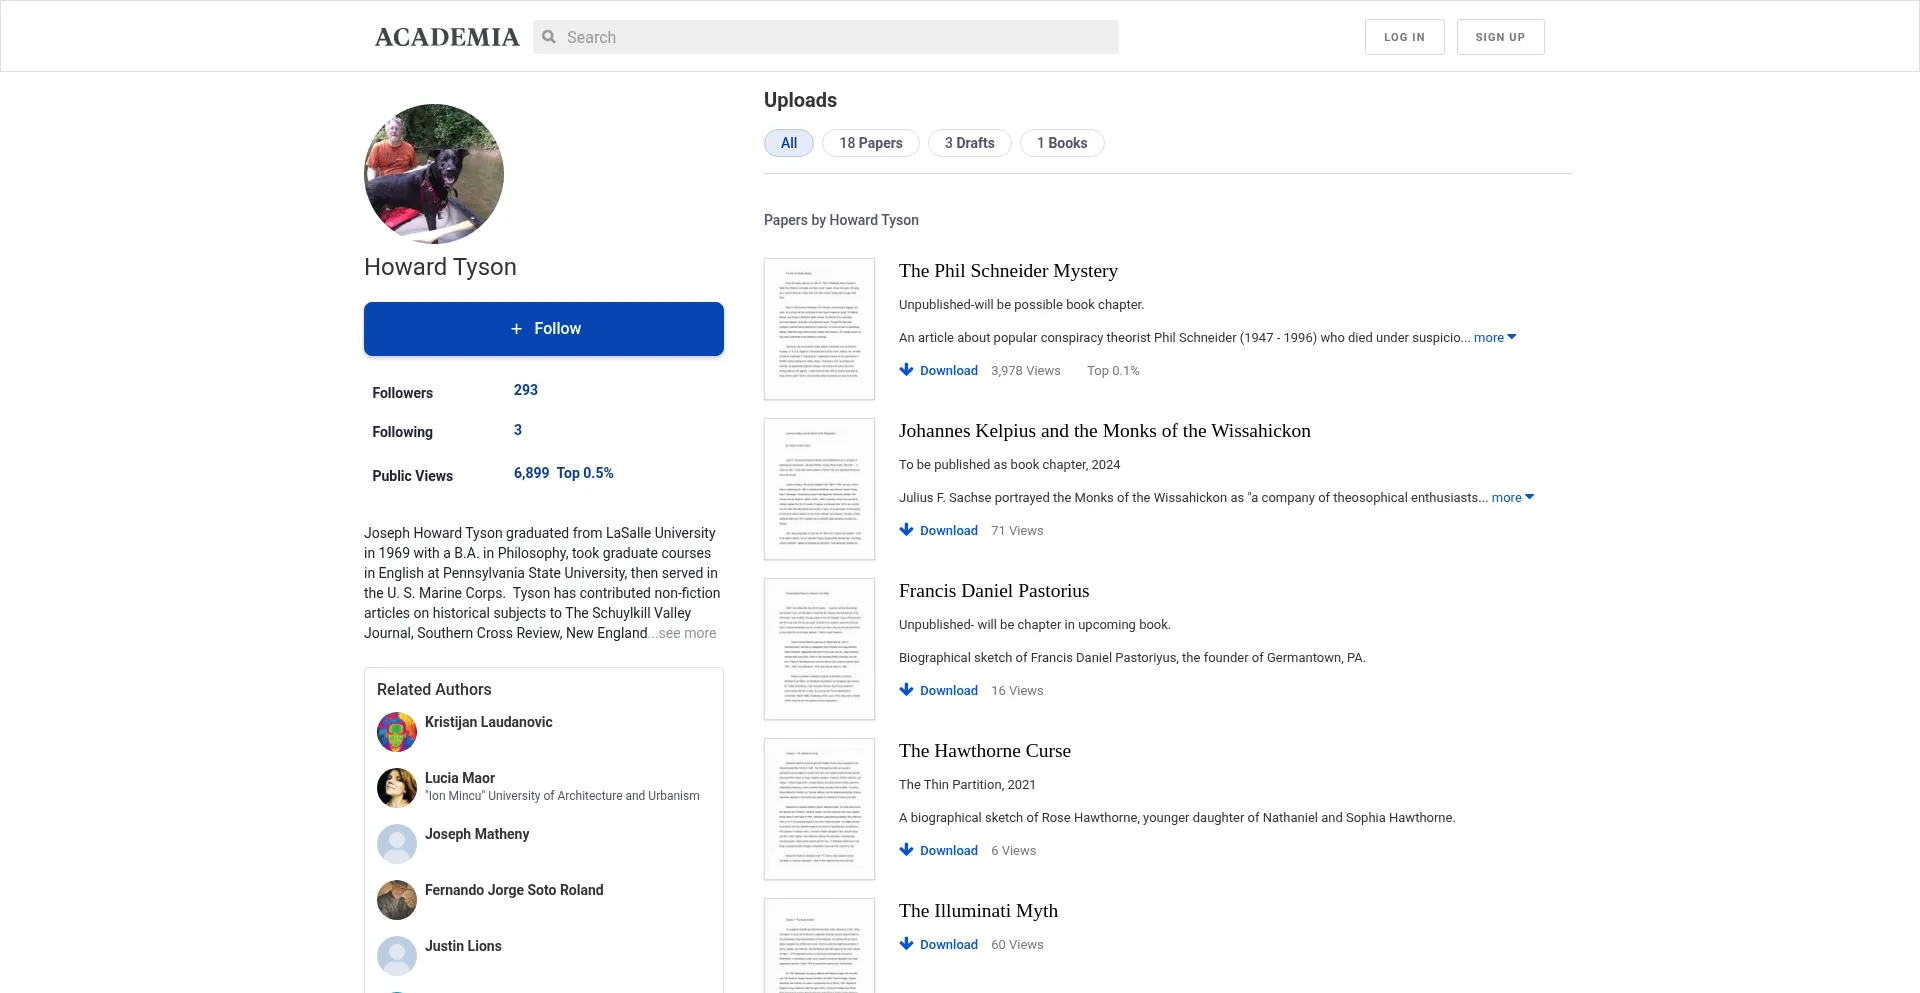Viewport: 1920px width, 993px height.
Task: Click Ion Mincu University affiliation text
Action: click(x=562, y=796)
